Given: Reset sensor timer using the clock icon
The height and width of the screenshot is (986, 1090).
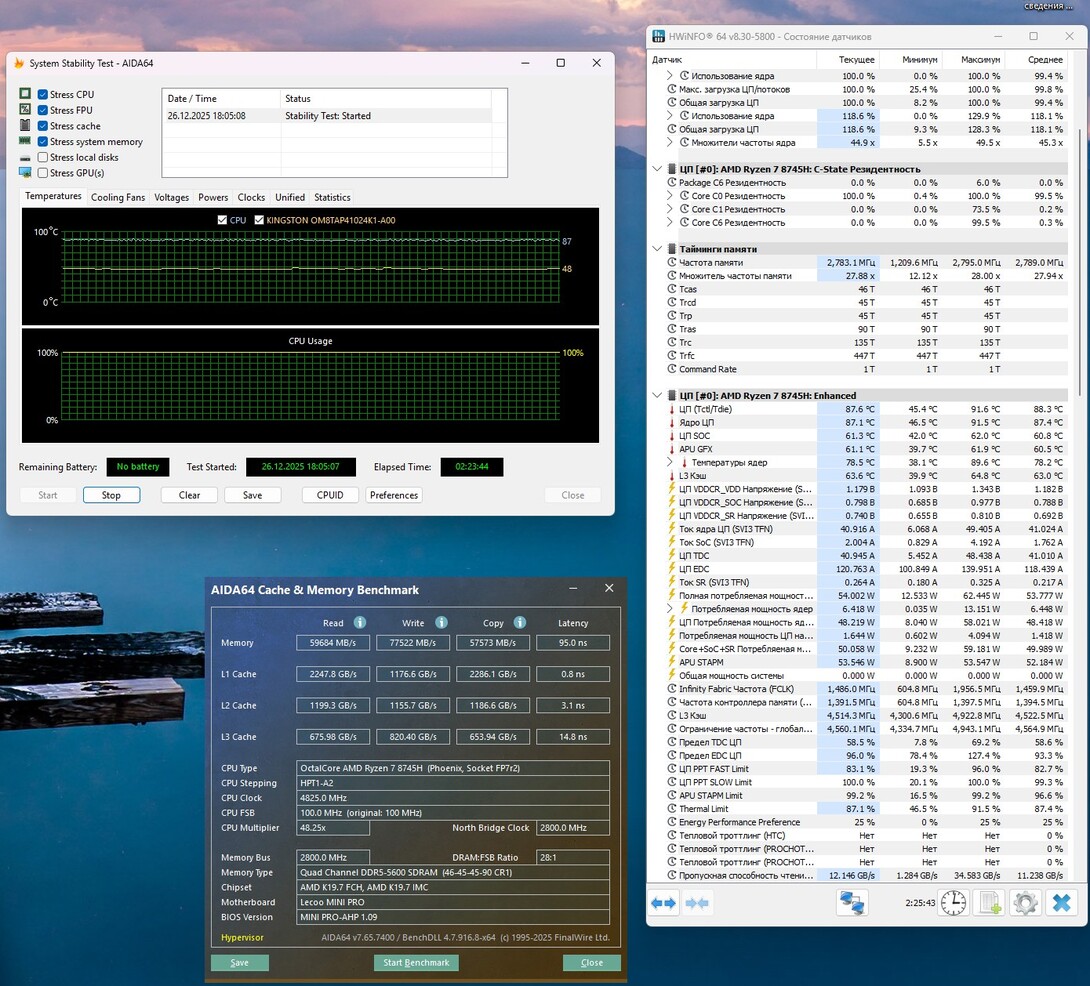Looking at the screenshot, I should (953, 903).
